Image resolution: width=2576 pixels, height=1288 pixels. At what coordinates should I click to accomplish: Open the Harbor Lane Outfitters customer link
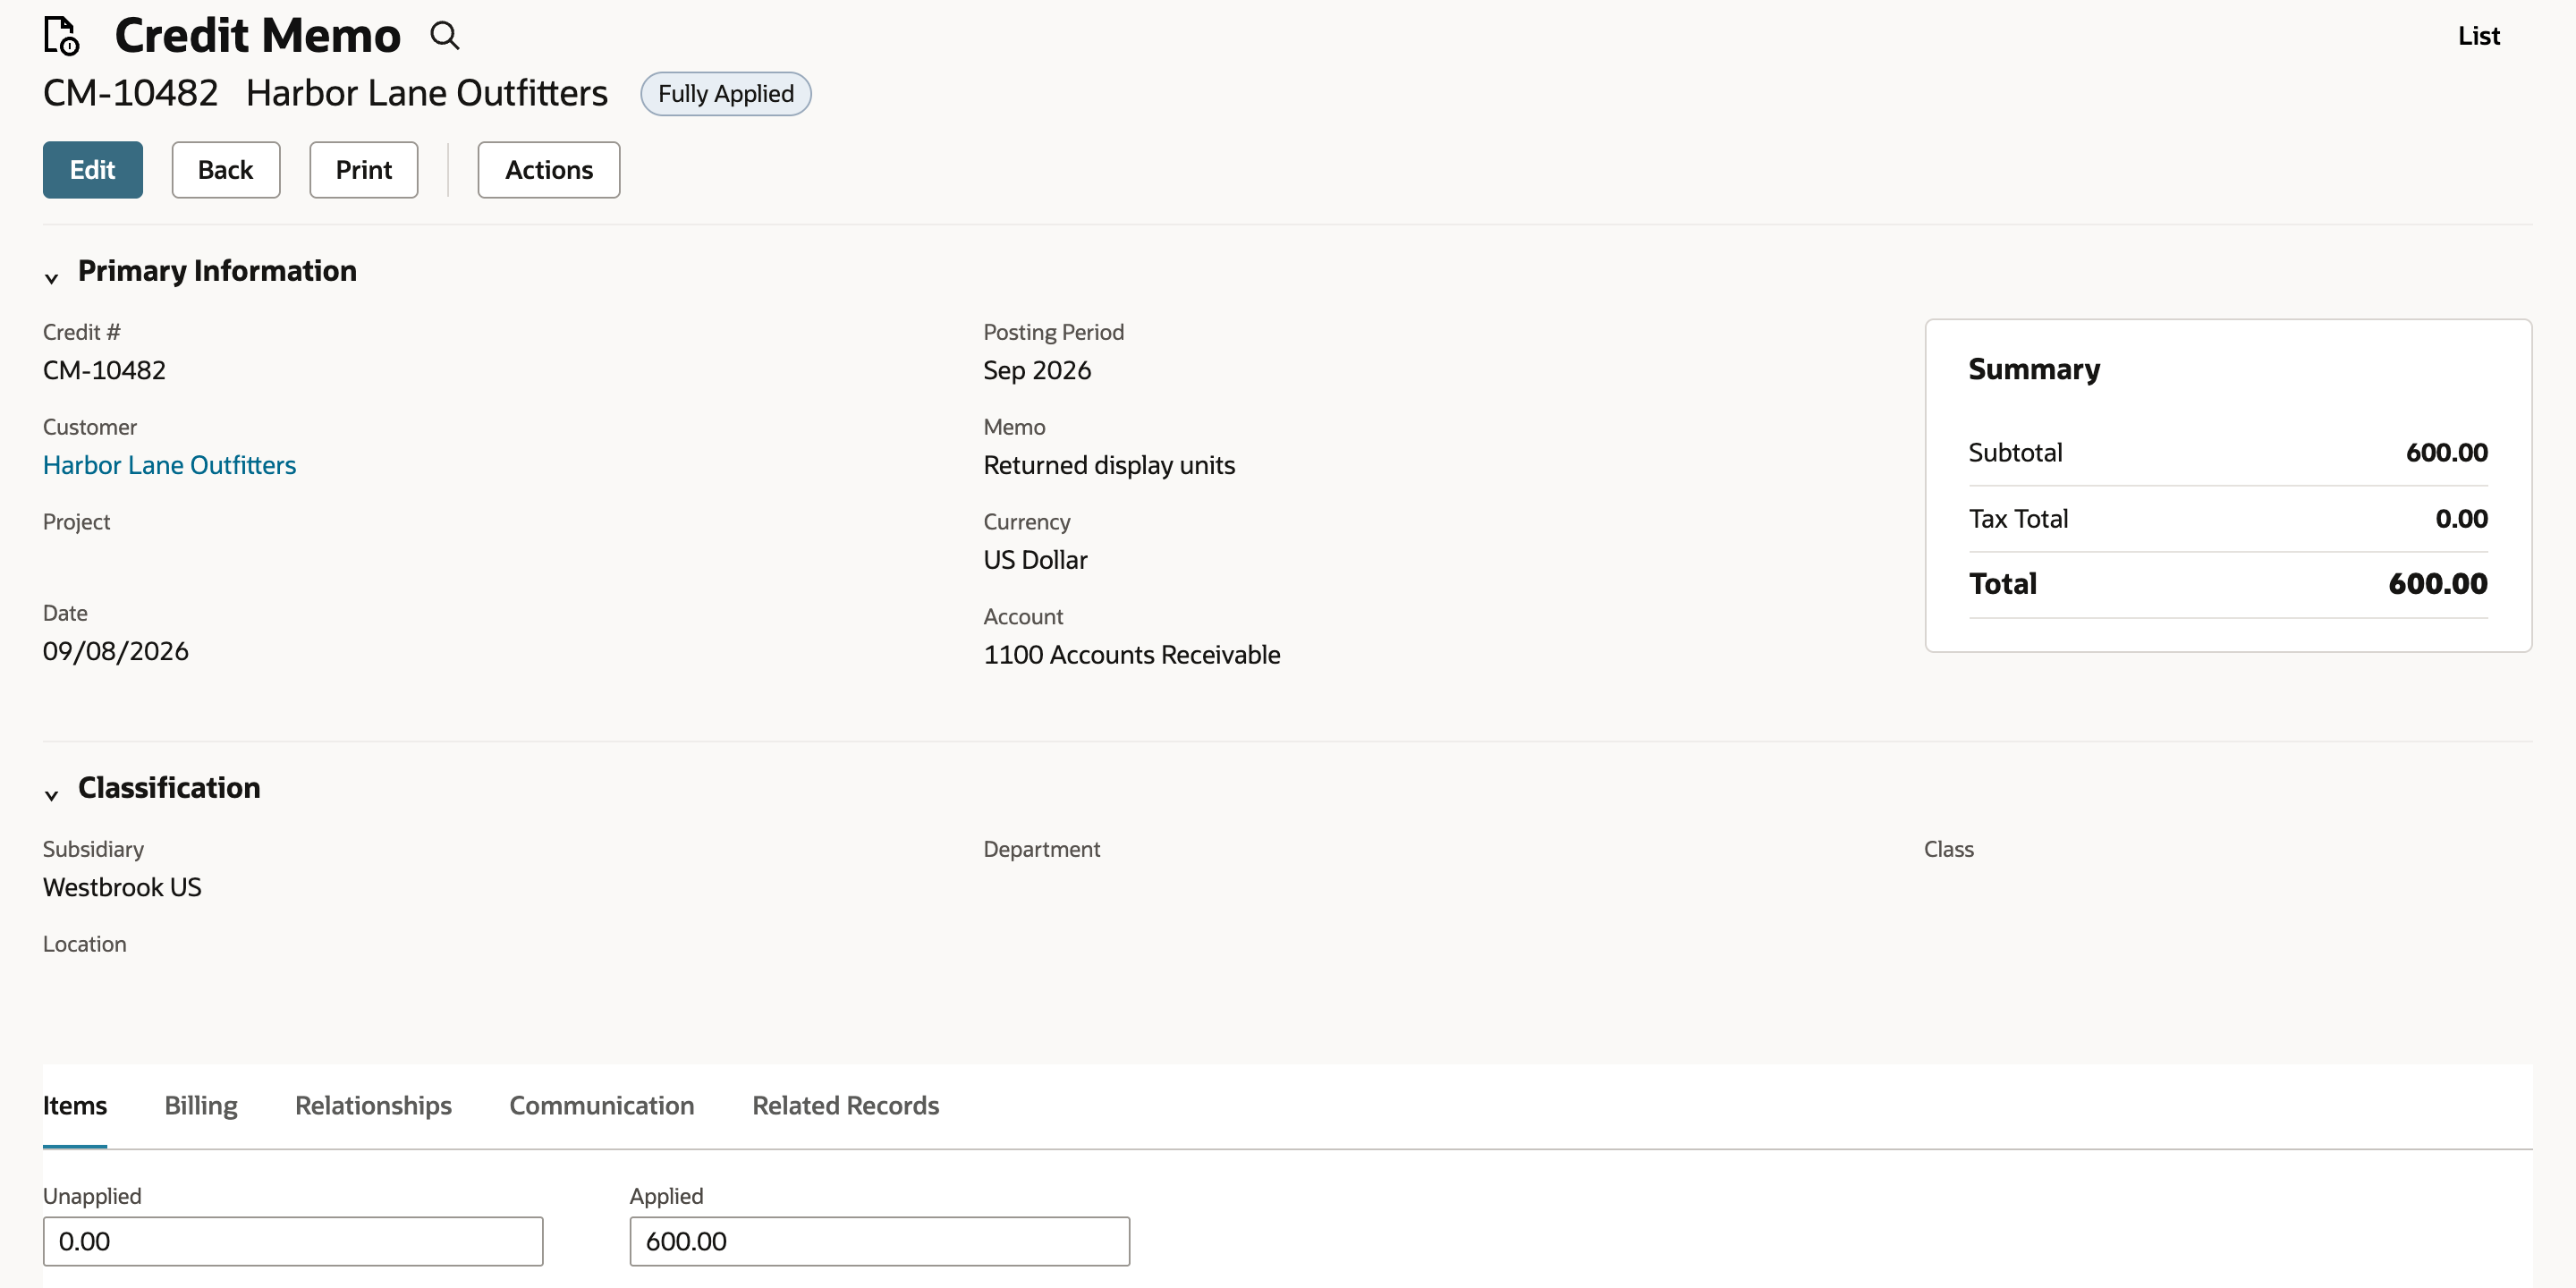coord(170,465)
